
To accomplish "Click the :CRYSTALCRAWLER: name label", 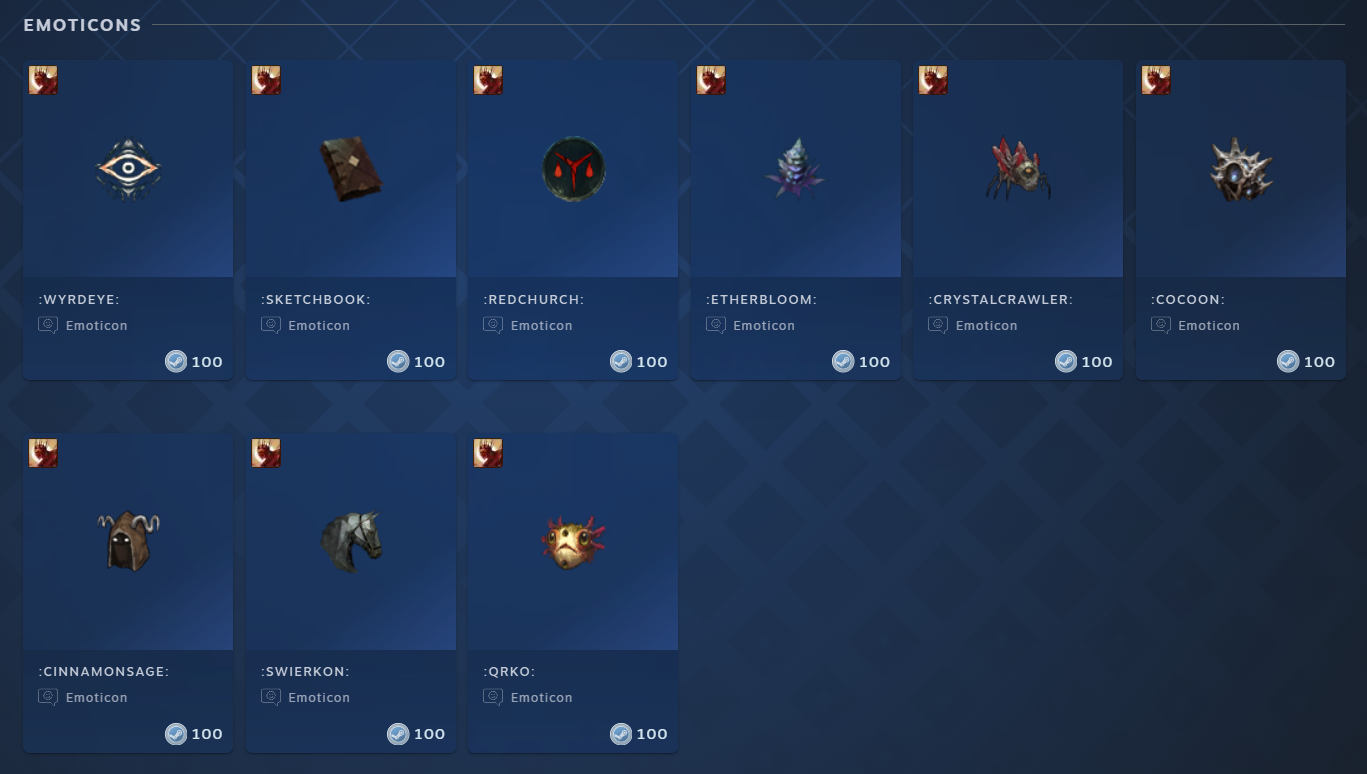I will coord(1000,300).
